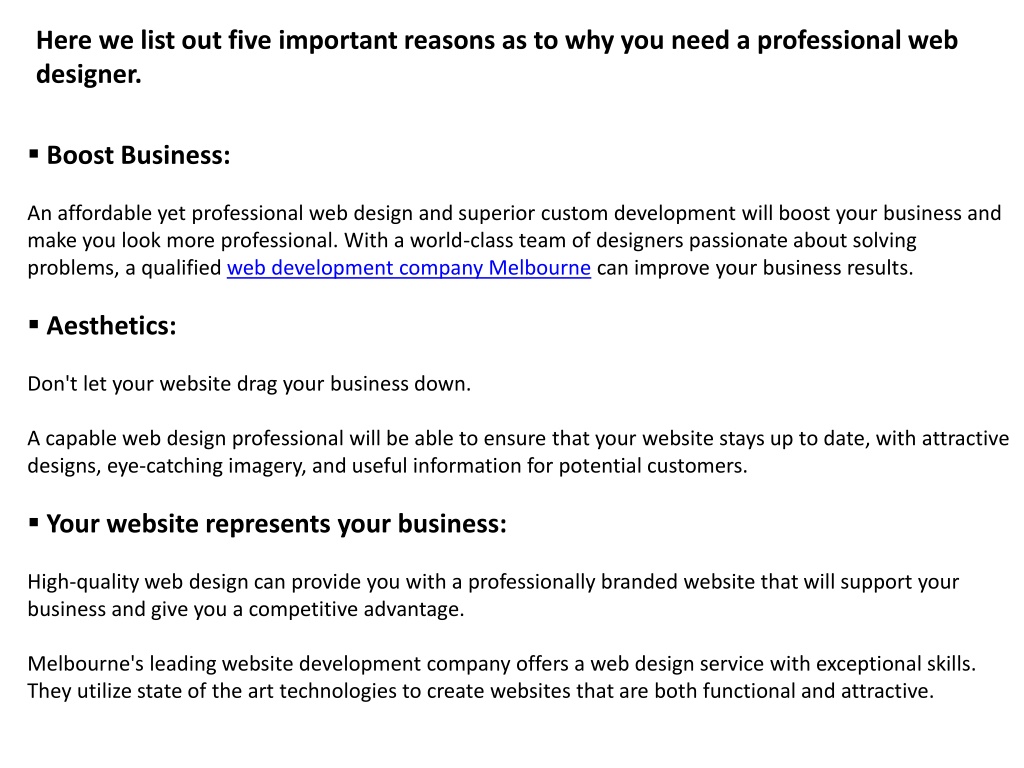This screenshot has width=1024, height=768.
Task: Click the Aesthetics heading
Action: 112,326
